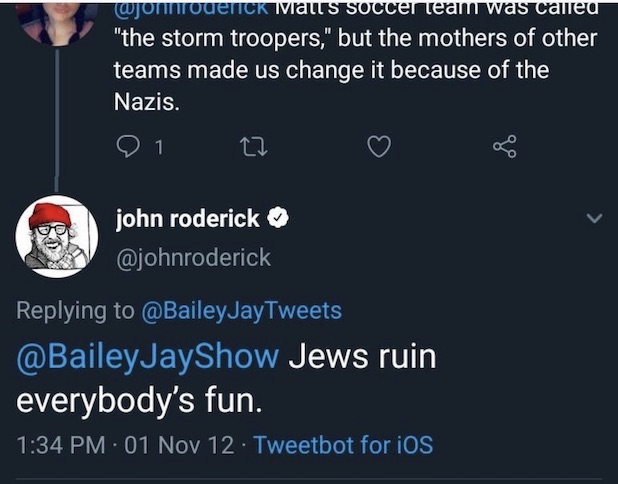Screen dimensions: 618x484
Task: Expand the chevron menu on john roderick's tweet
Action: (x=594, y=219)
